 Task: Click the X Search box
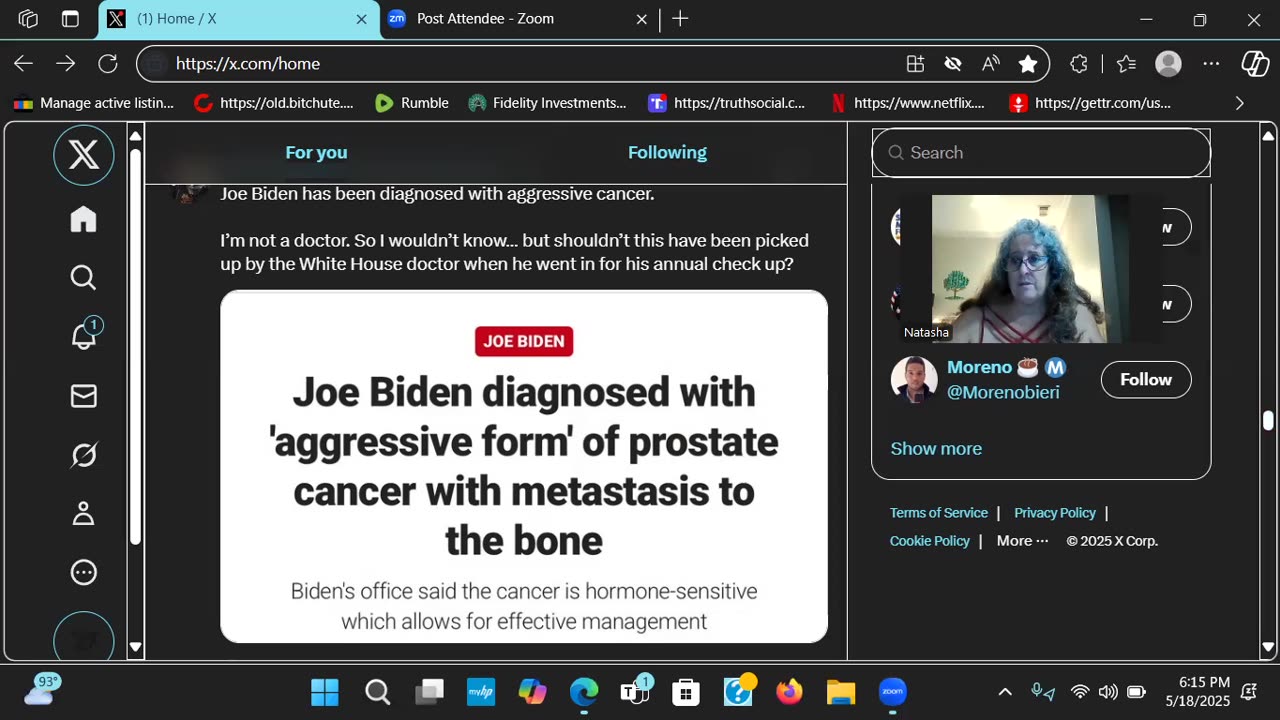1041,153
